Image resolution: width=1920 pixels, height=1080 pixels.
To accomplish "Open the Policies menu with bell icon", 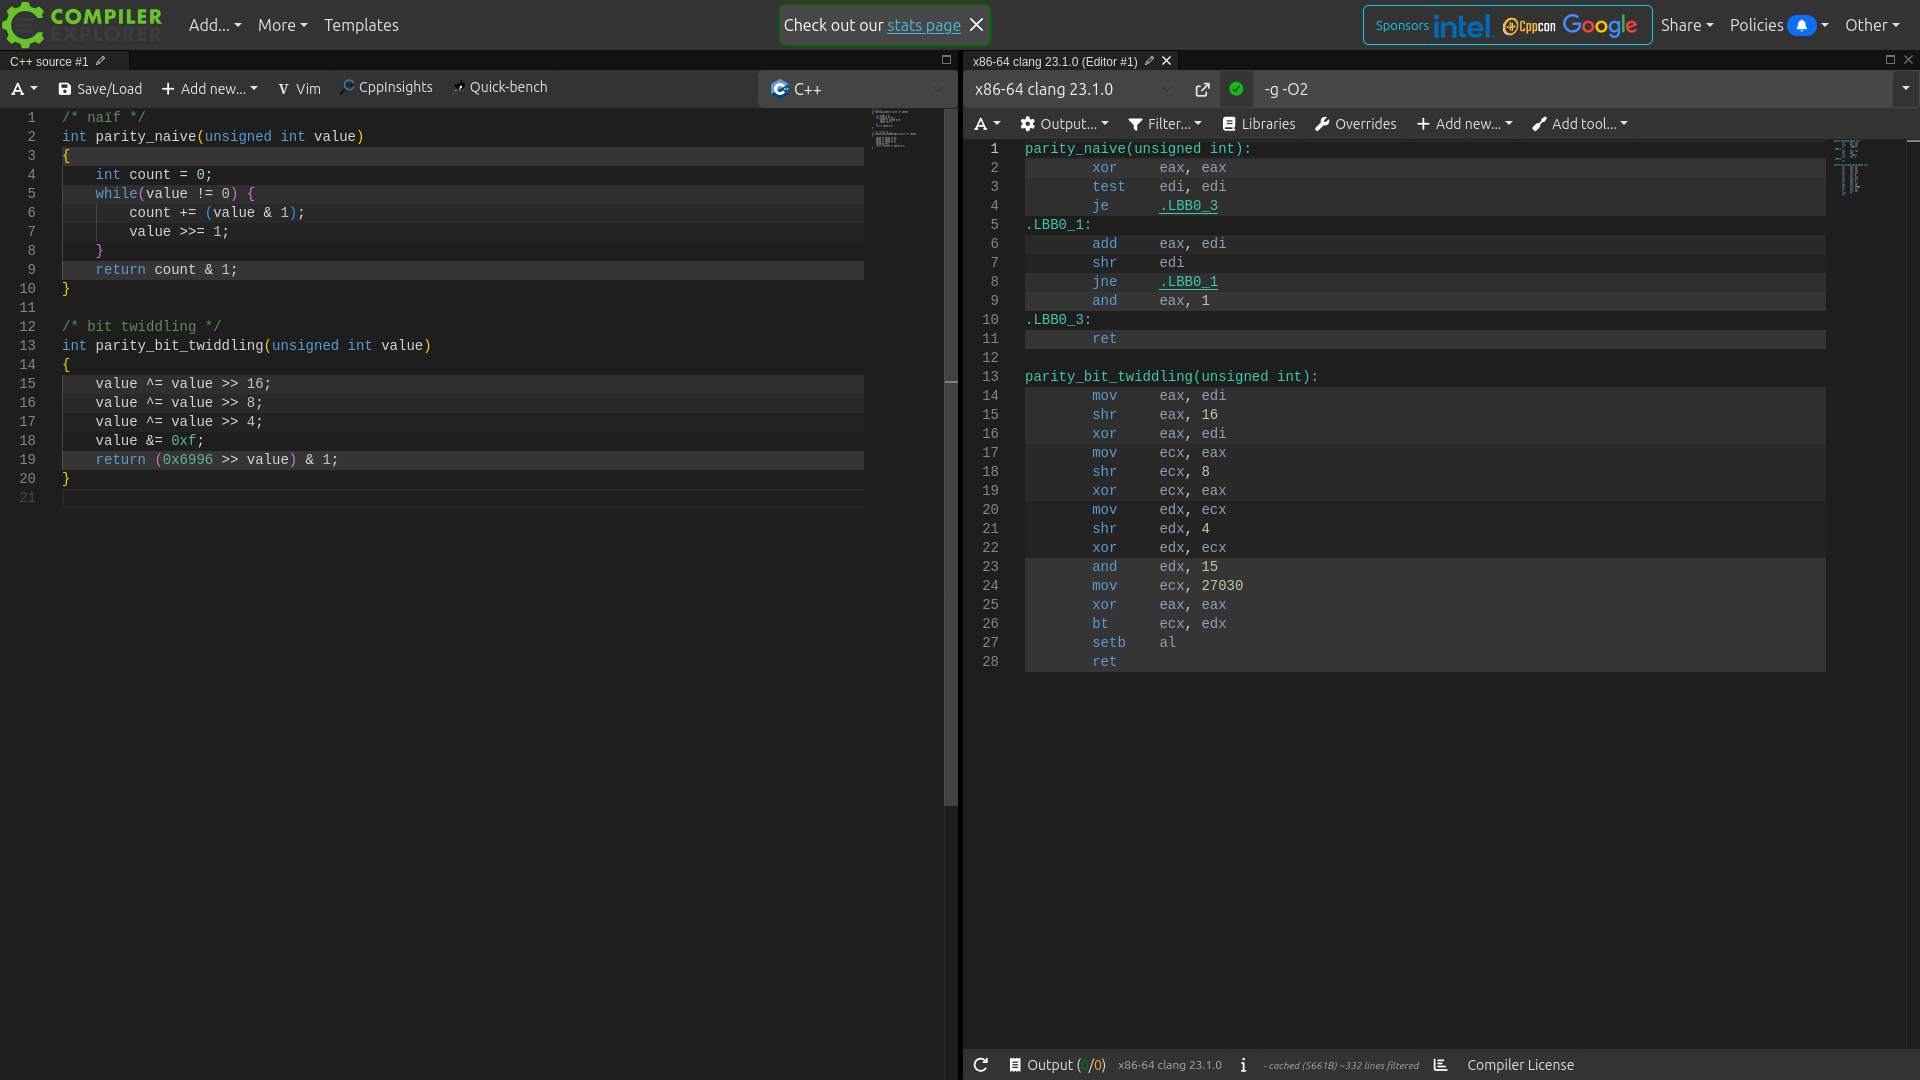I will point(1779,25).
